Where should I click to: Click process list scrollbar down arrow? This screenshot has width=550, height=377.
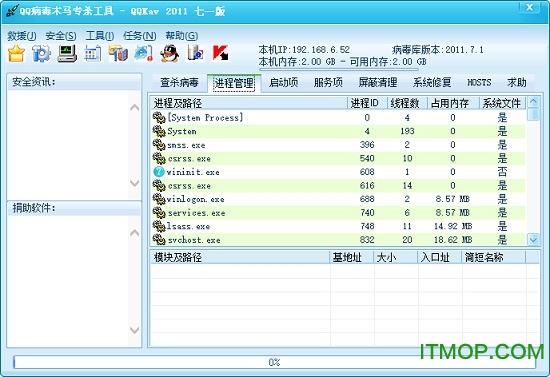pos(534,240)
